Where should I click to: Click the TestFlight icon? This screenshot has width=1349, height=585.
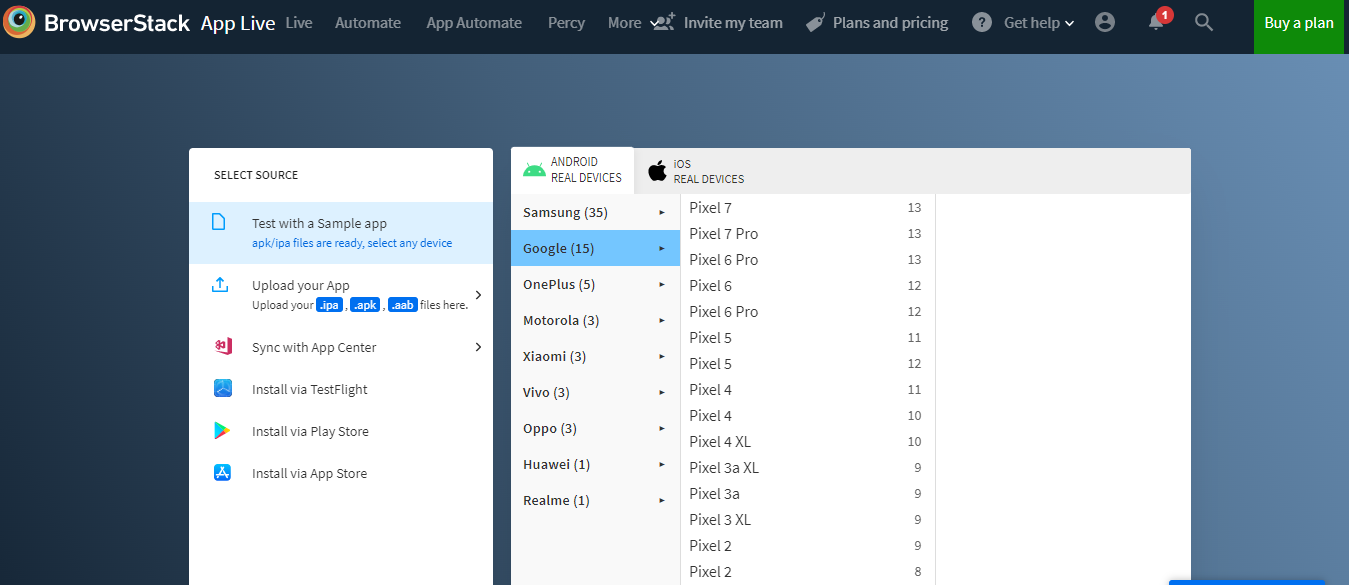(222, 389)
